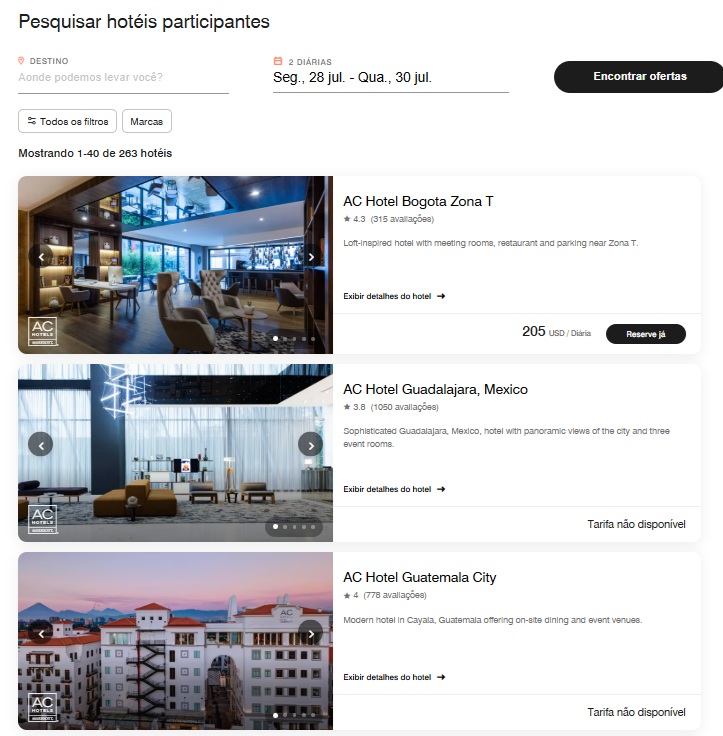Viewport: 723px width, 736px height.
Task: Open Exibir detalhes do hotel for Guadalajara
Action: (394, 489)
